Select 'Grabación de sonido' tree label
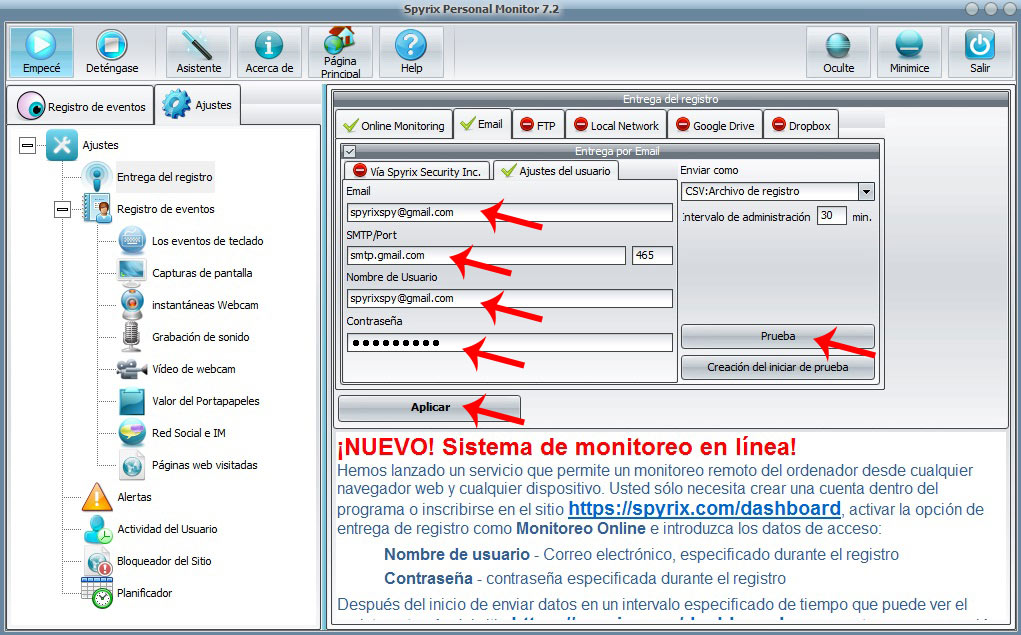1021x635 pixels. tap(201, 337)
